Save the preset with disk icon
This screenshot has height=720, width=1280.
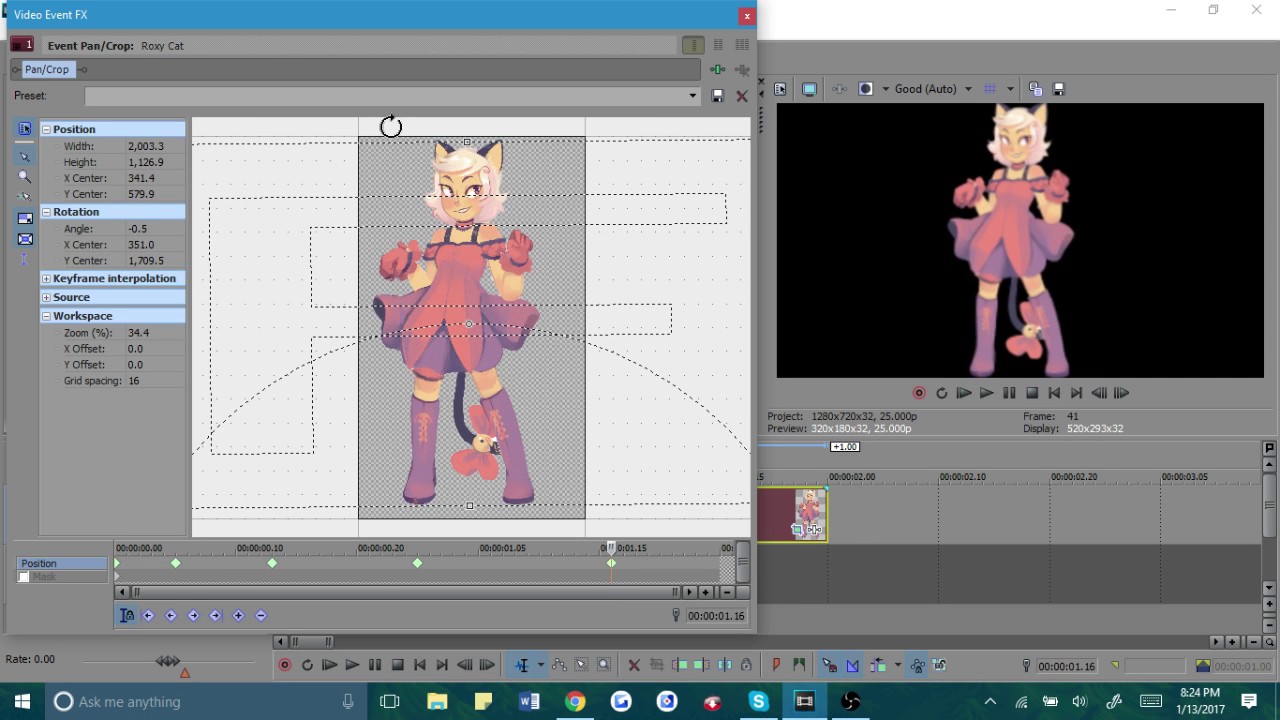point(717,96)
